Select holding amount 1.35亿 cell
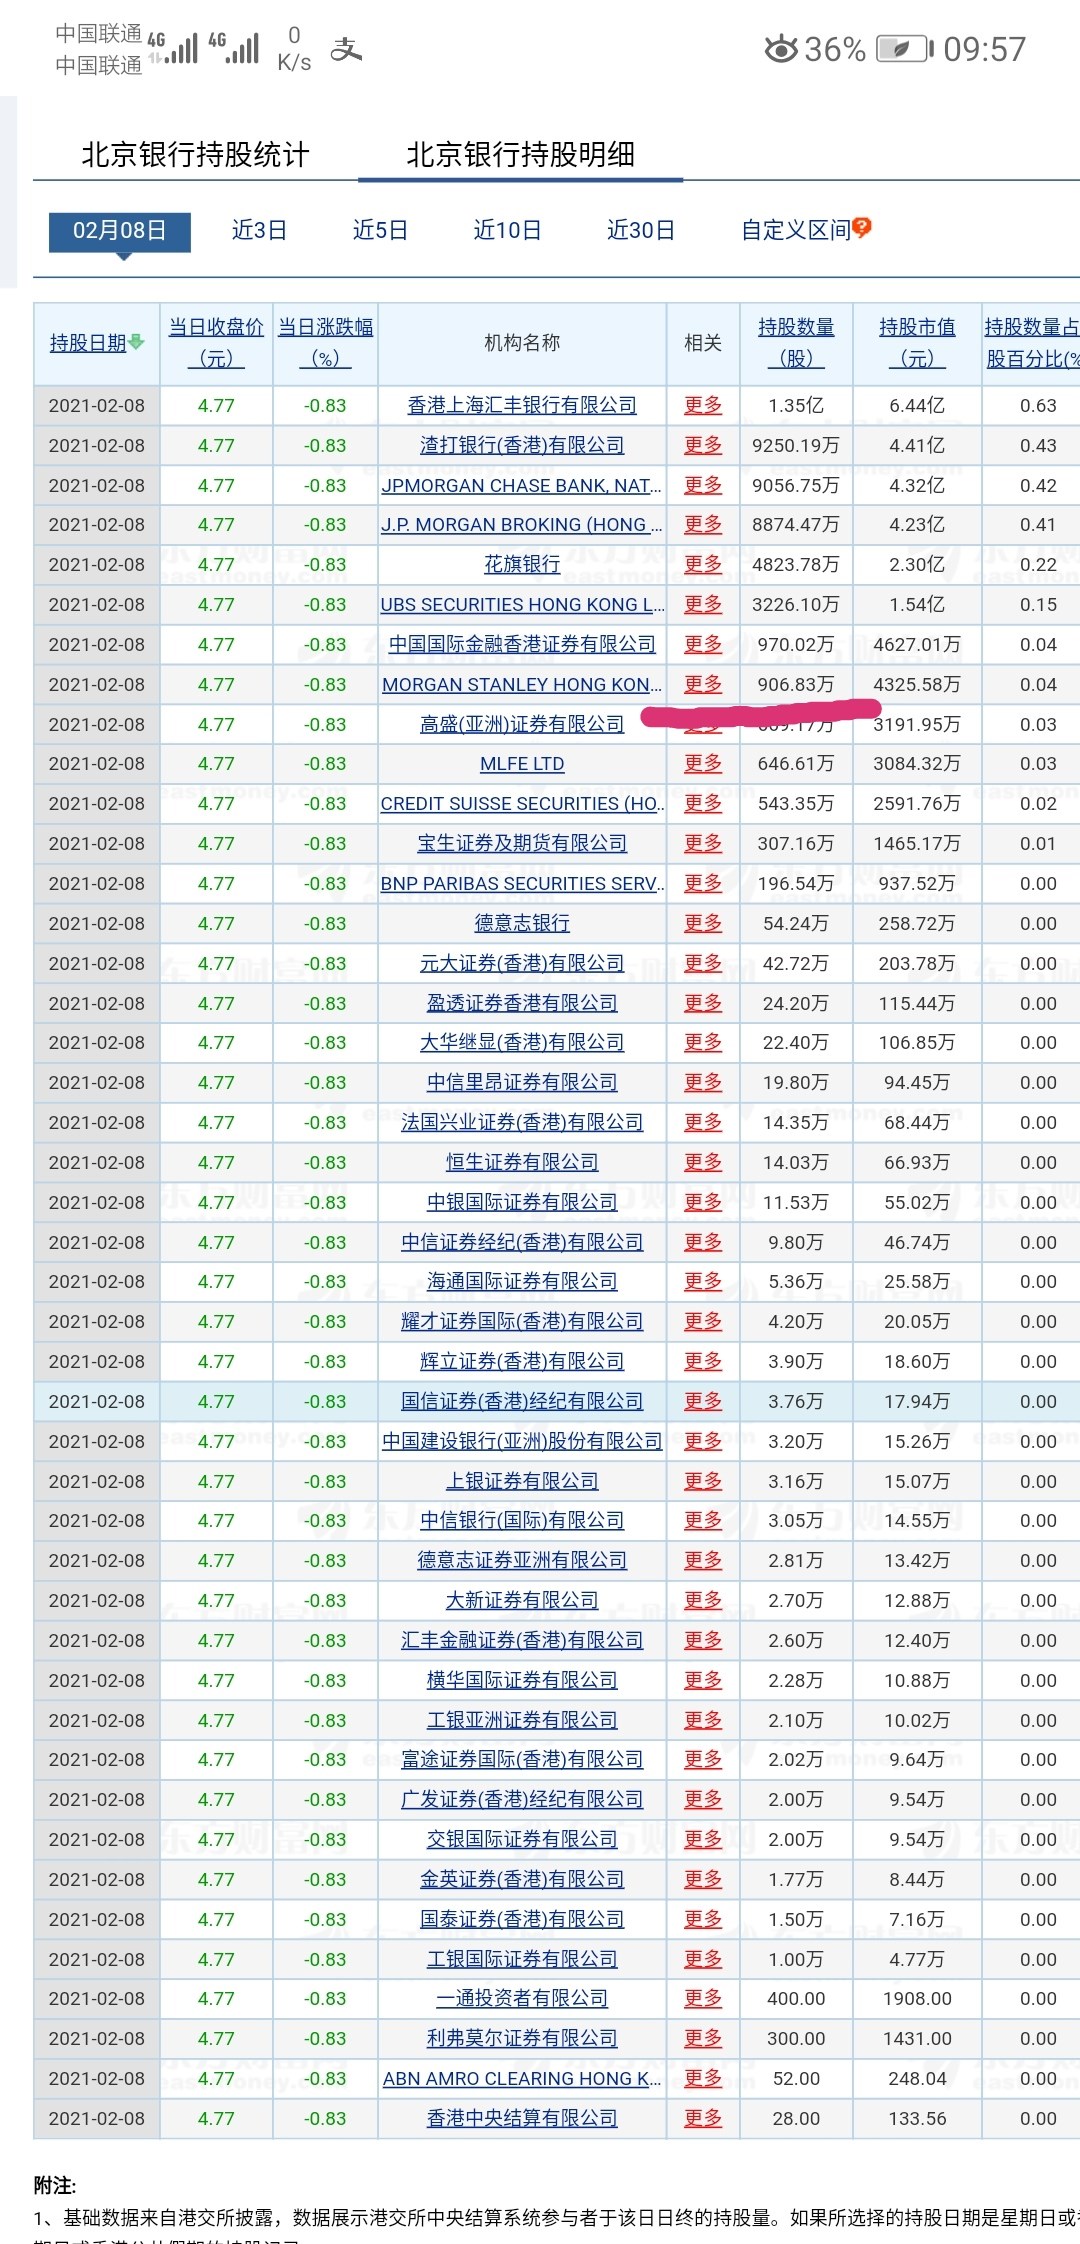Screen dimensions: 1080x2244 tap(796, 406)
